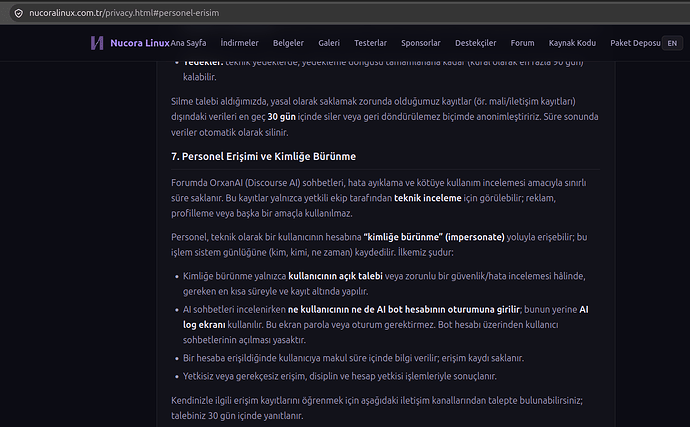Click the bold text 'log ekranı'
The image size is (690, 427).
click(204, 325)
